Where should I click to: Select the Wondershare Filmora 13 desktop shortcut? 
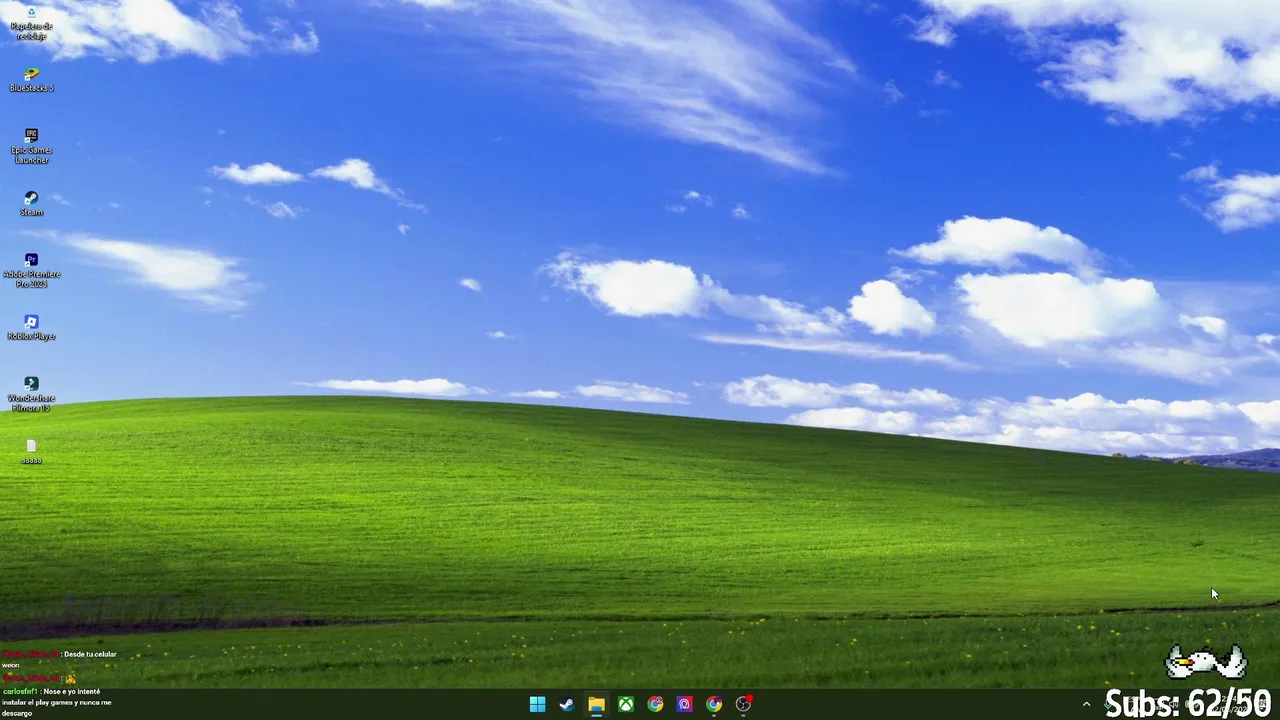click(x=31, y=394)
